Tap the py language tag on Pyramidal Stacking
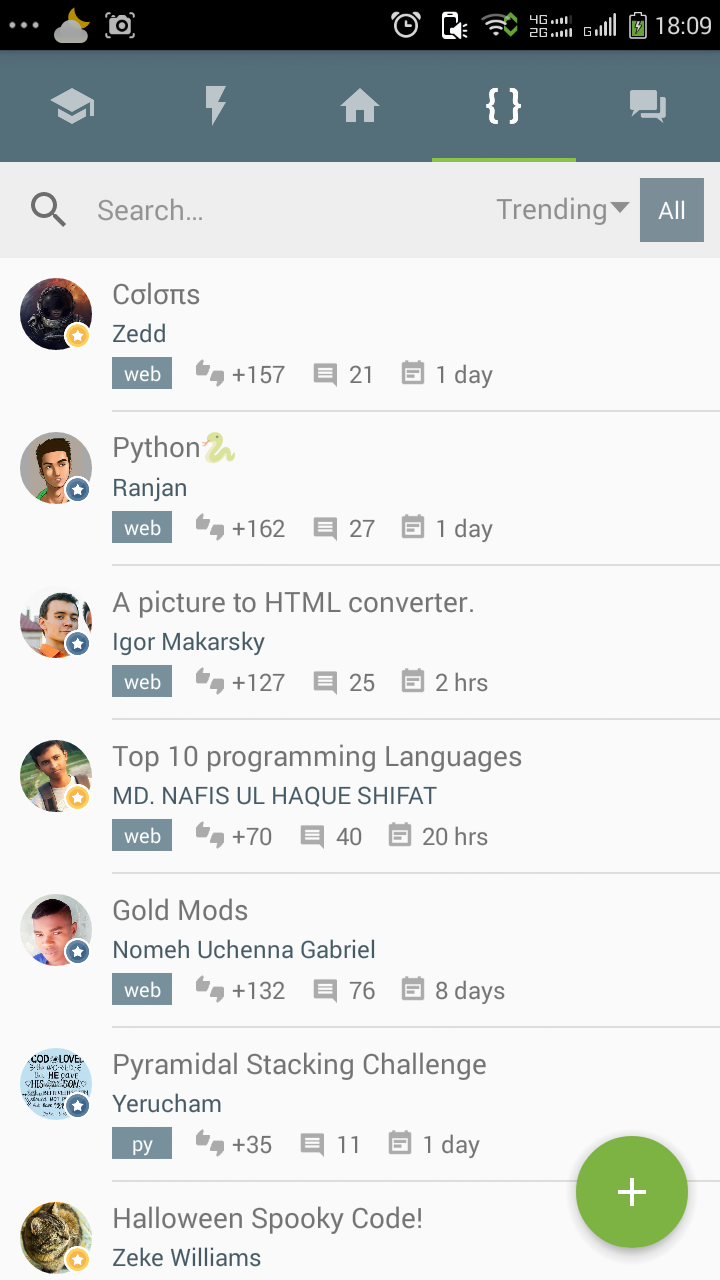 142,1144
